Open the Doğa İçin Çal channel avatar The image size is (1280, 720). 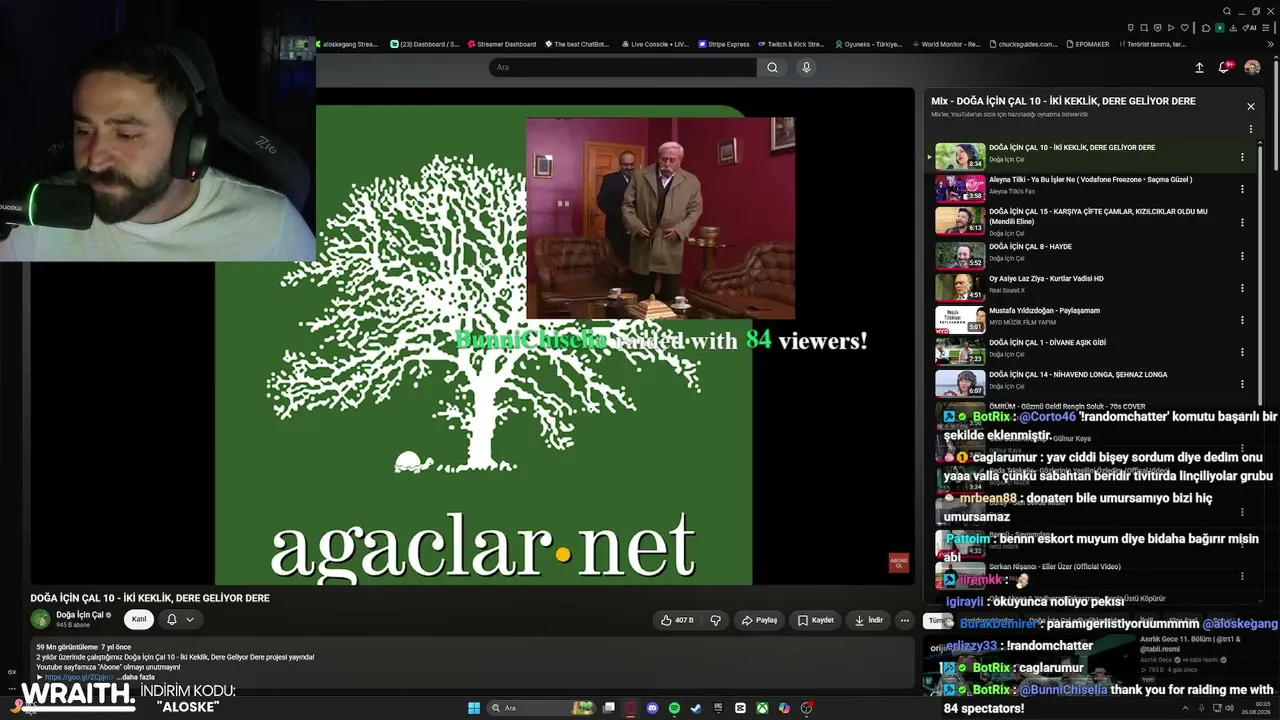(x=40, y=619)
